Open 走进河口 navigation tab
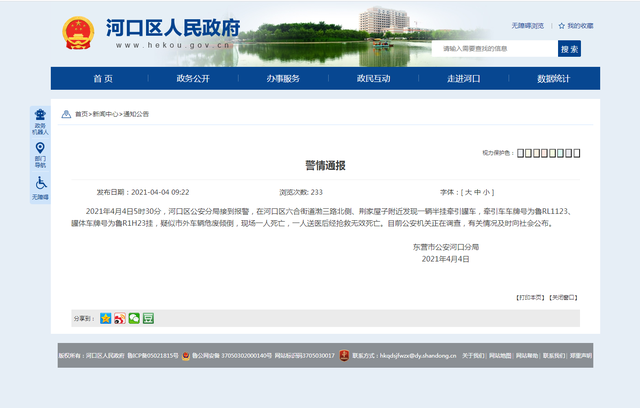The width and height of the screenshot is (640, 408). click(464, 78)
